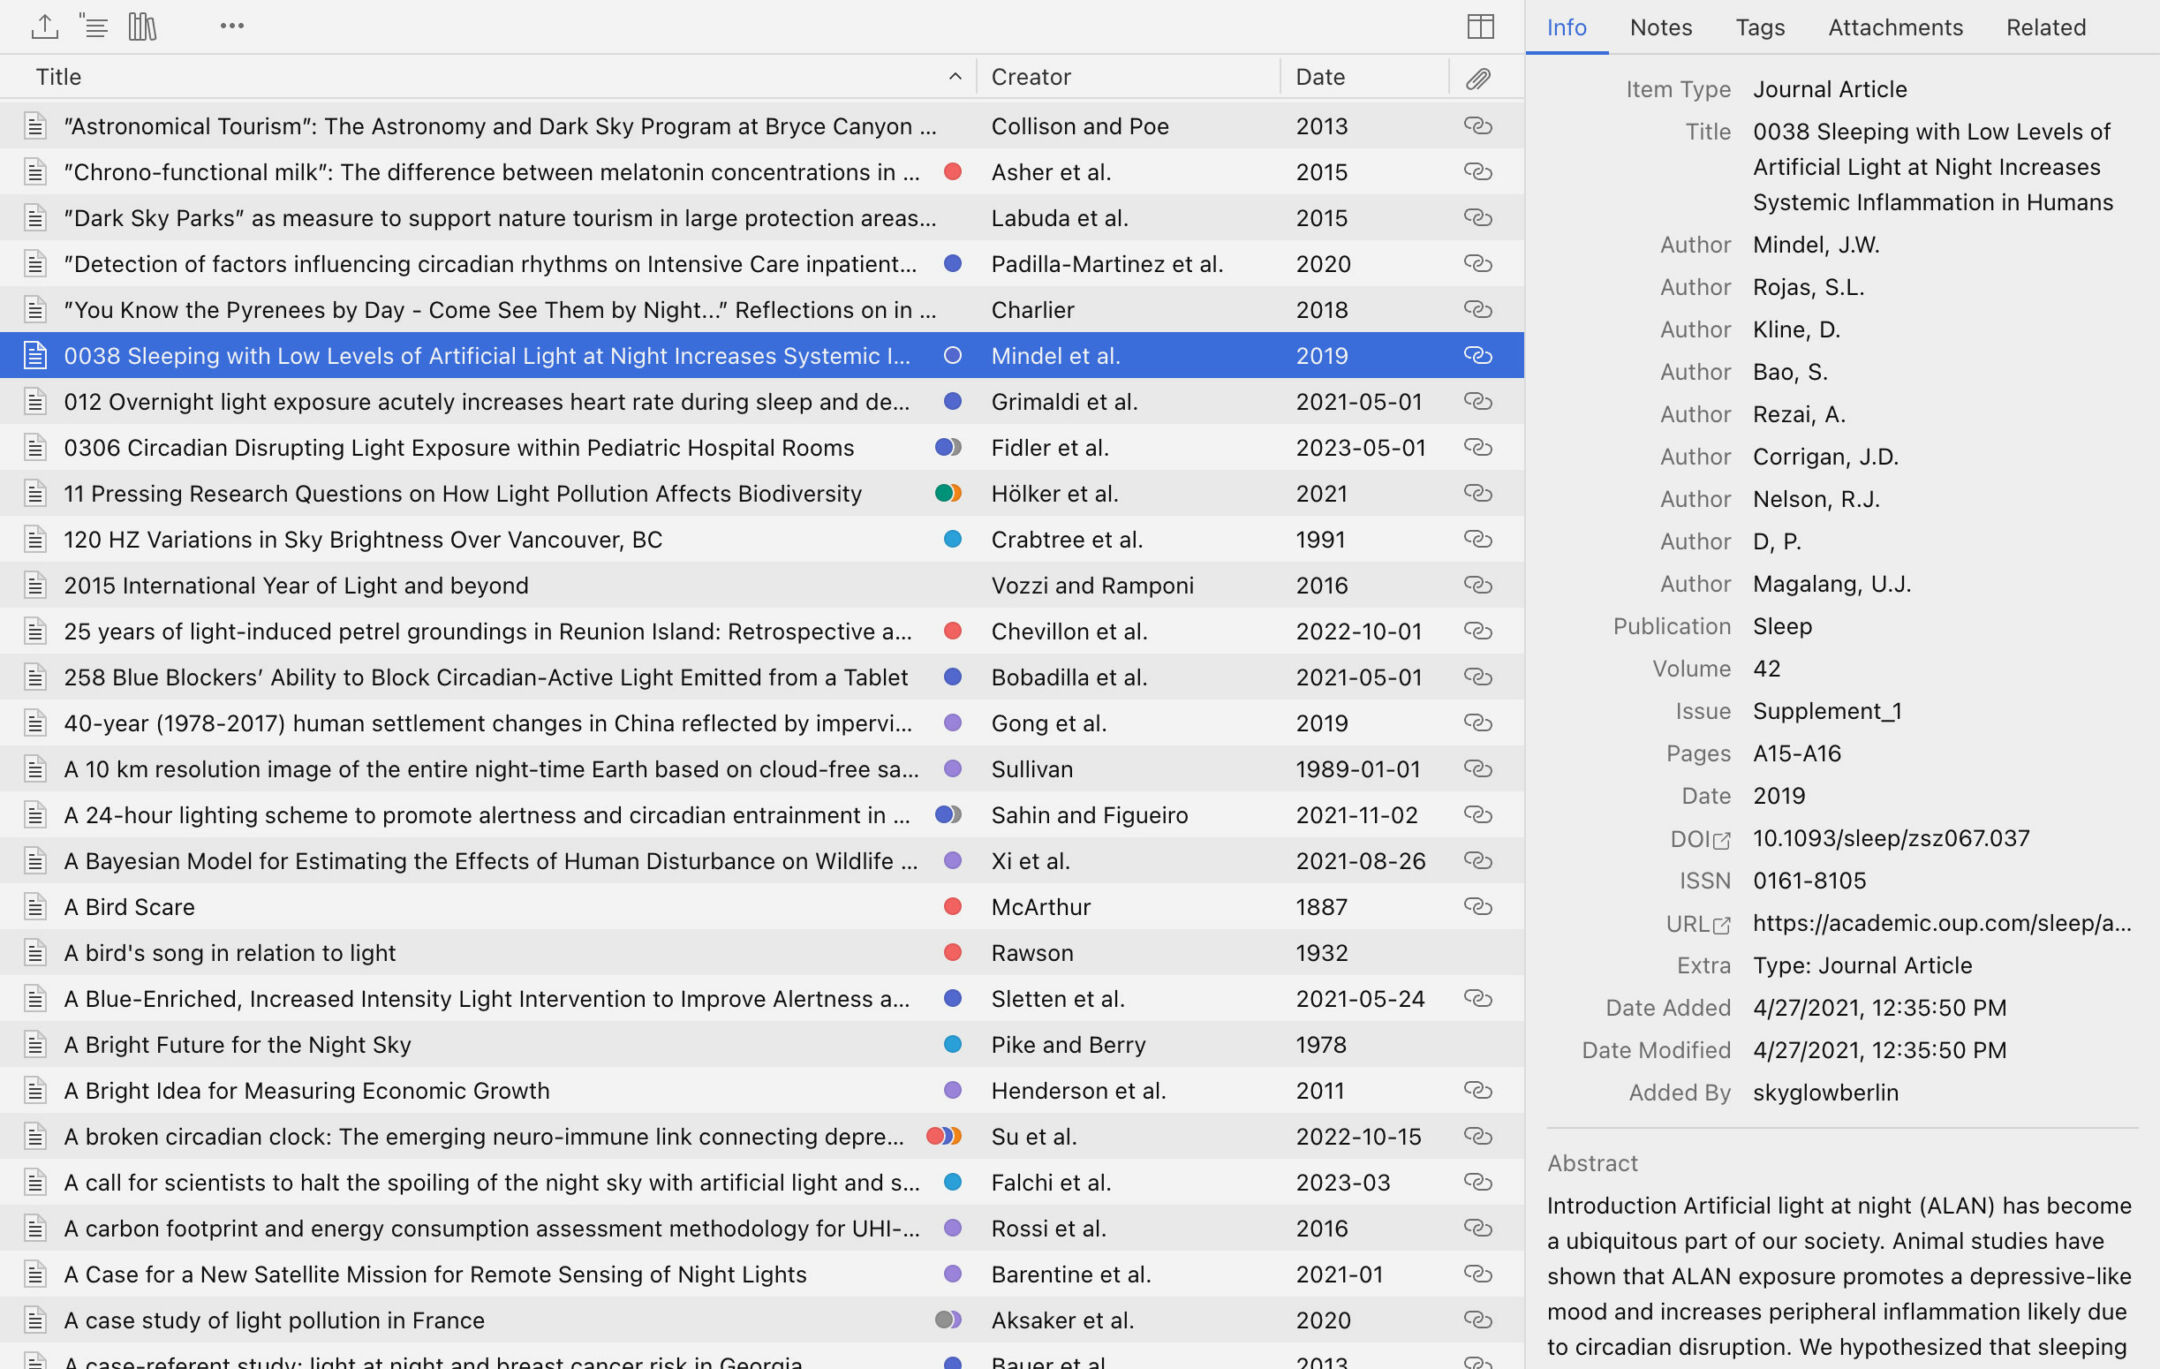This screenshot has width=2160, height=1369.
Task: Click the link icon for Collison and Poe row
Action: point(1478,126)
